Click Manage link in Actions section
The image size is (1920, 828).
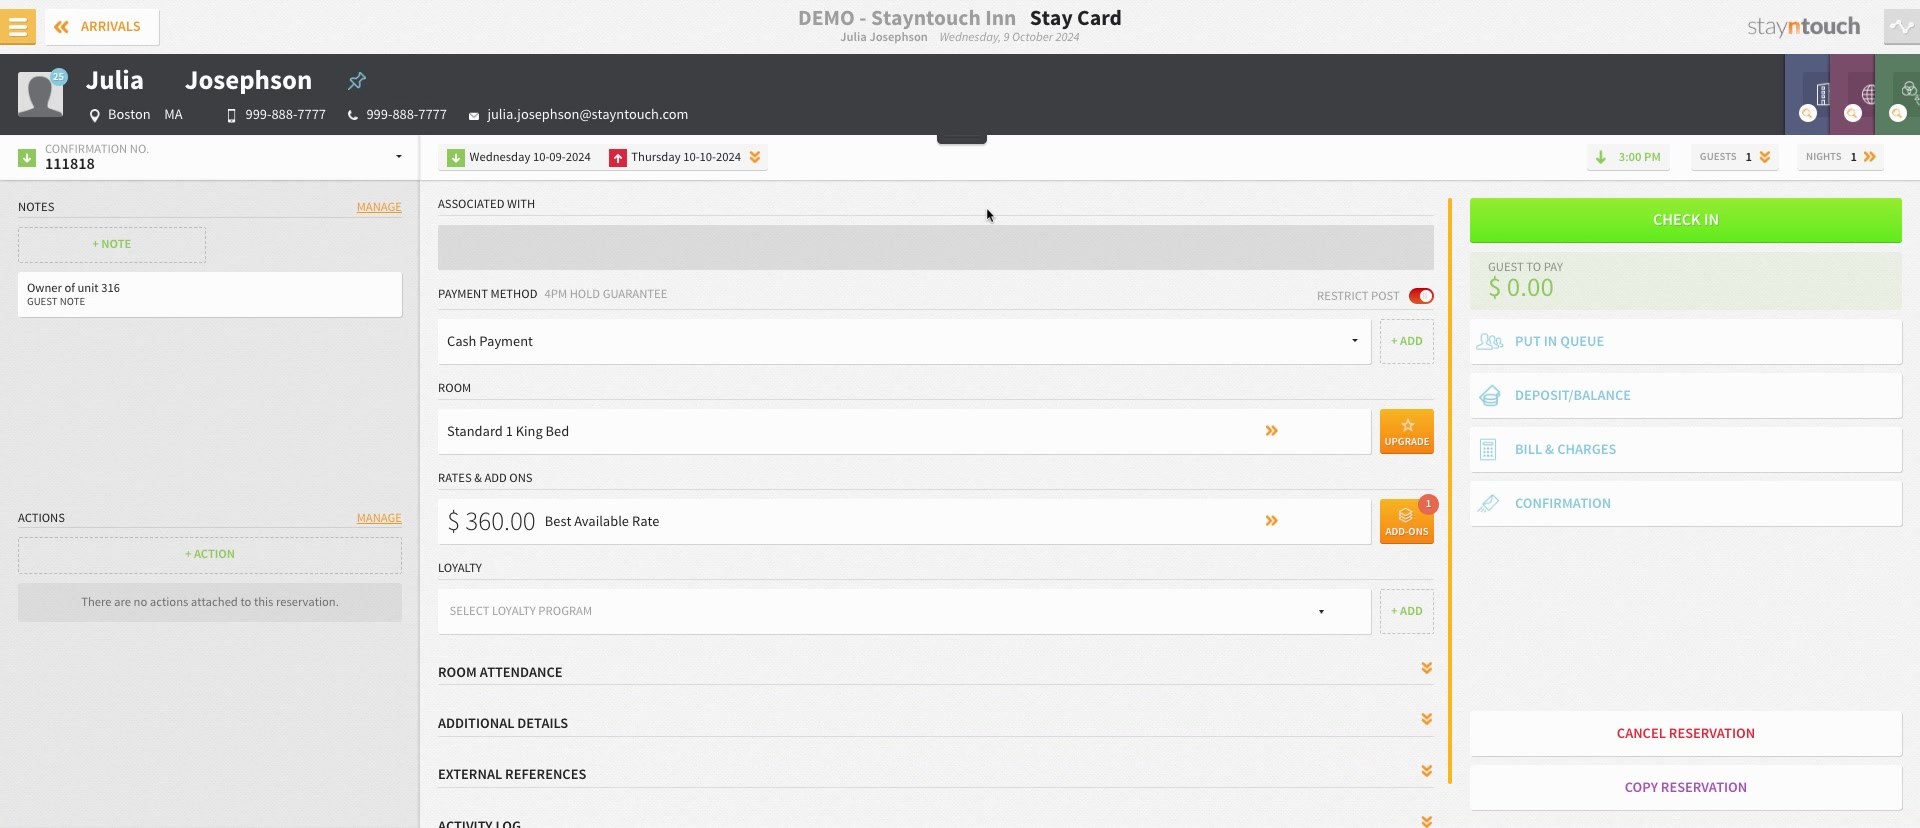coord(379,518)
